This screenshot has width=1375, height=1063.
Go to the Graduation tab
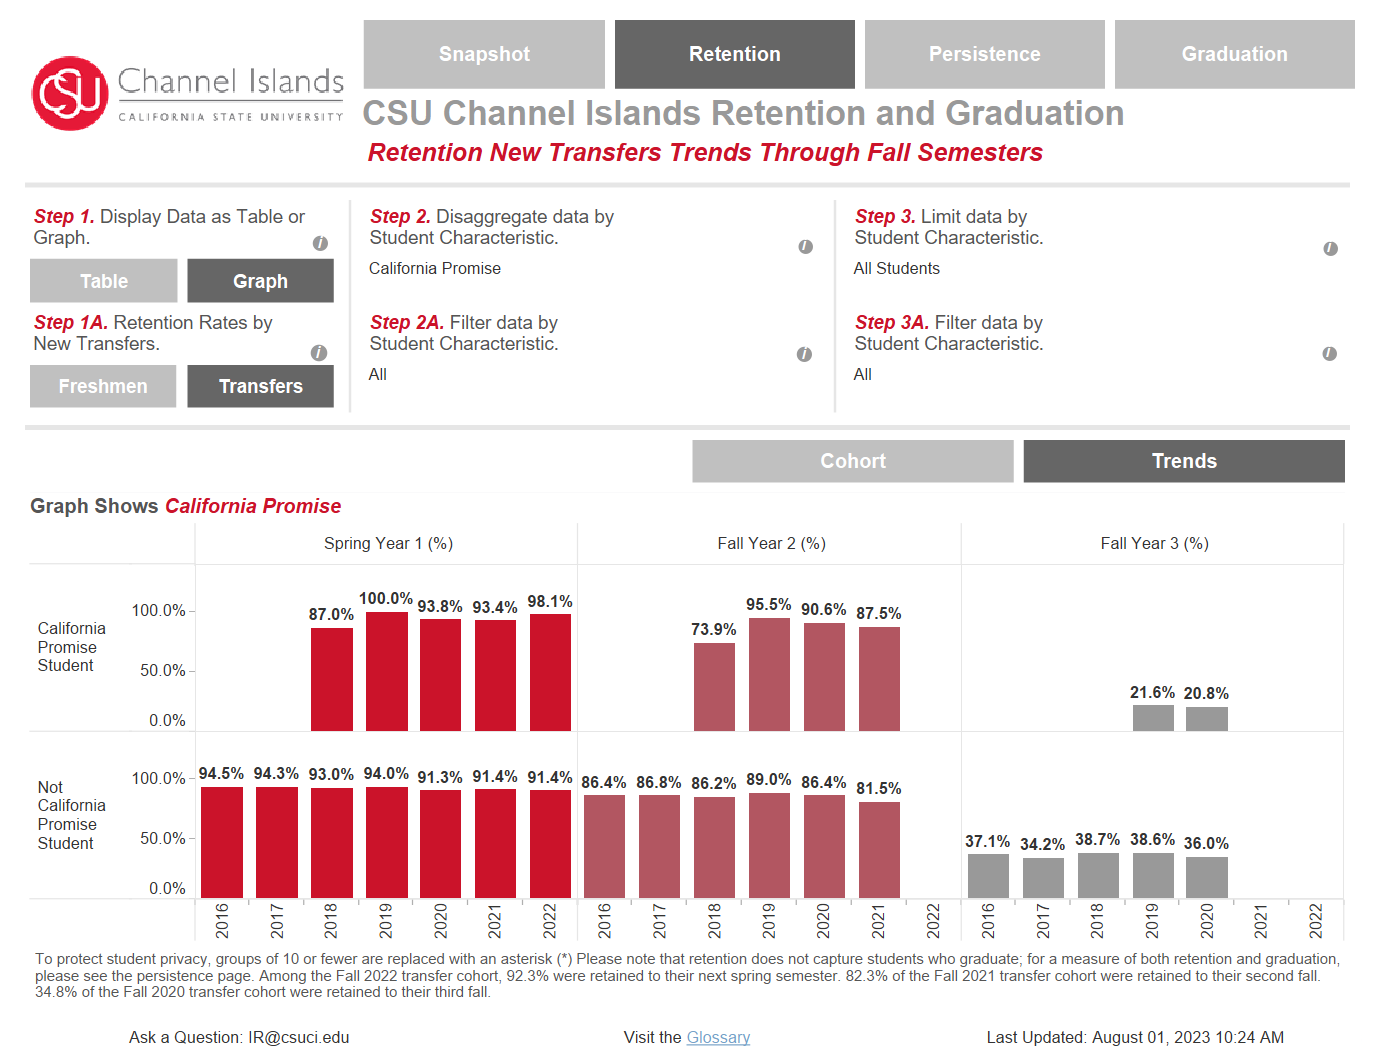pos(1235,54)
